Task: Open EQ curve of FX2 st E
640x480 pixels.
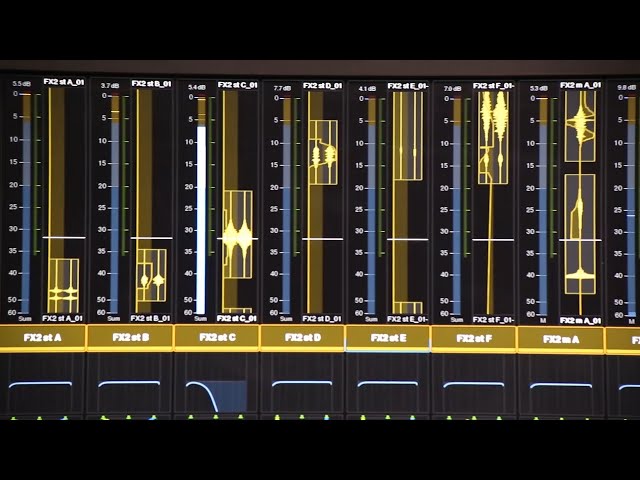Action: point(388,384)
